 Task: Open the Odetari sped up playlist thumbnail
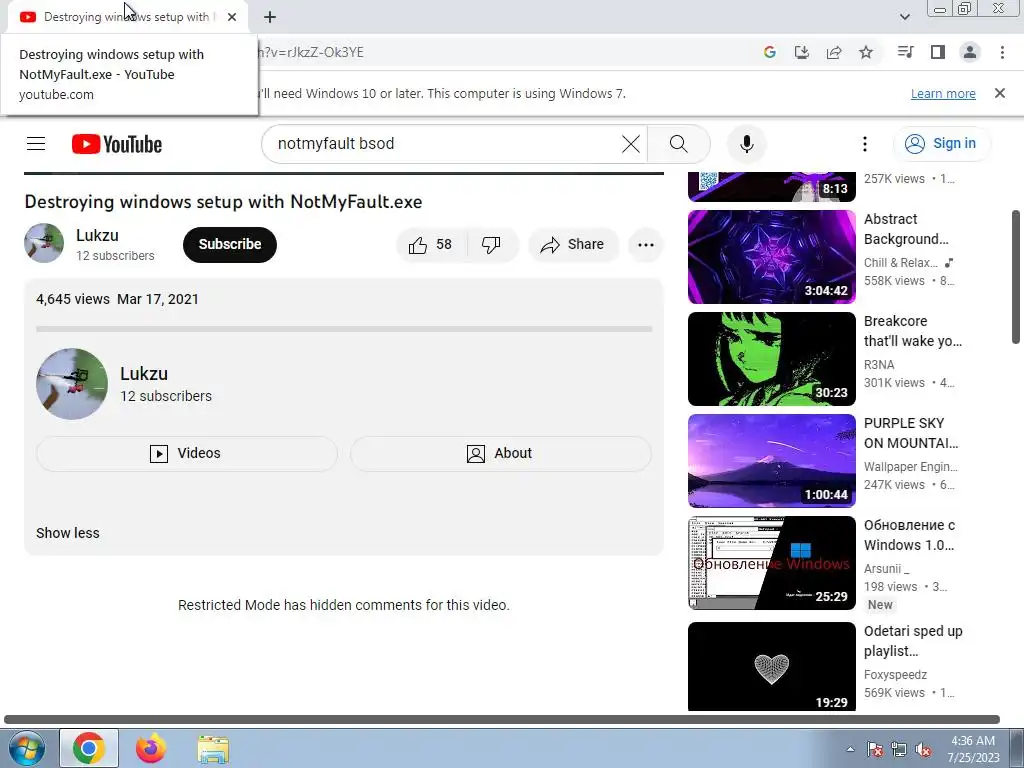(x=771, y=666)
